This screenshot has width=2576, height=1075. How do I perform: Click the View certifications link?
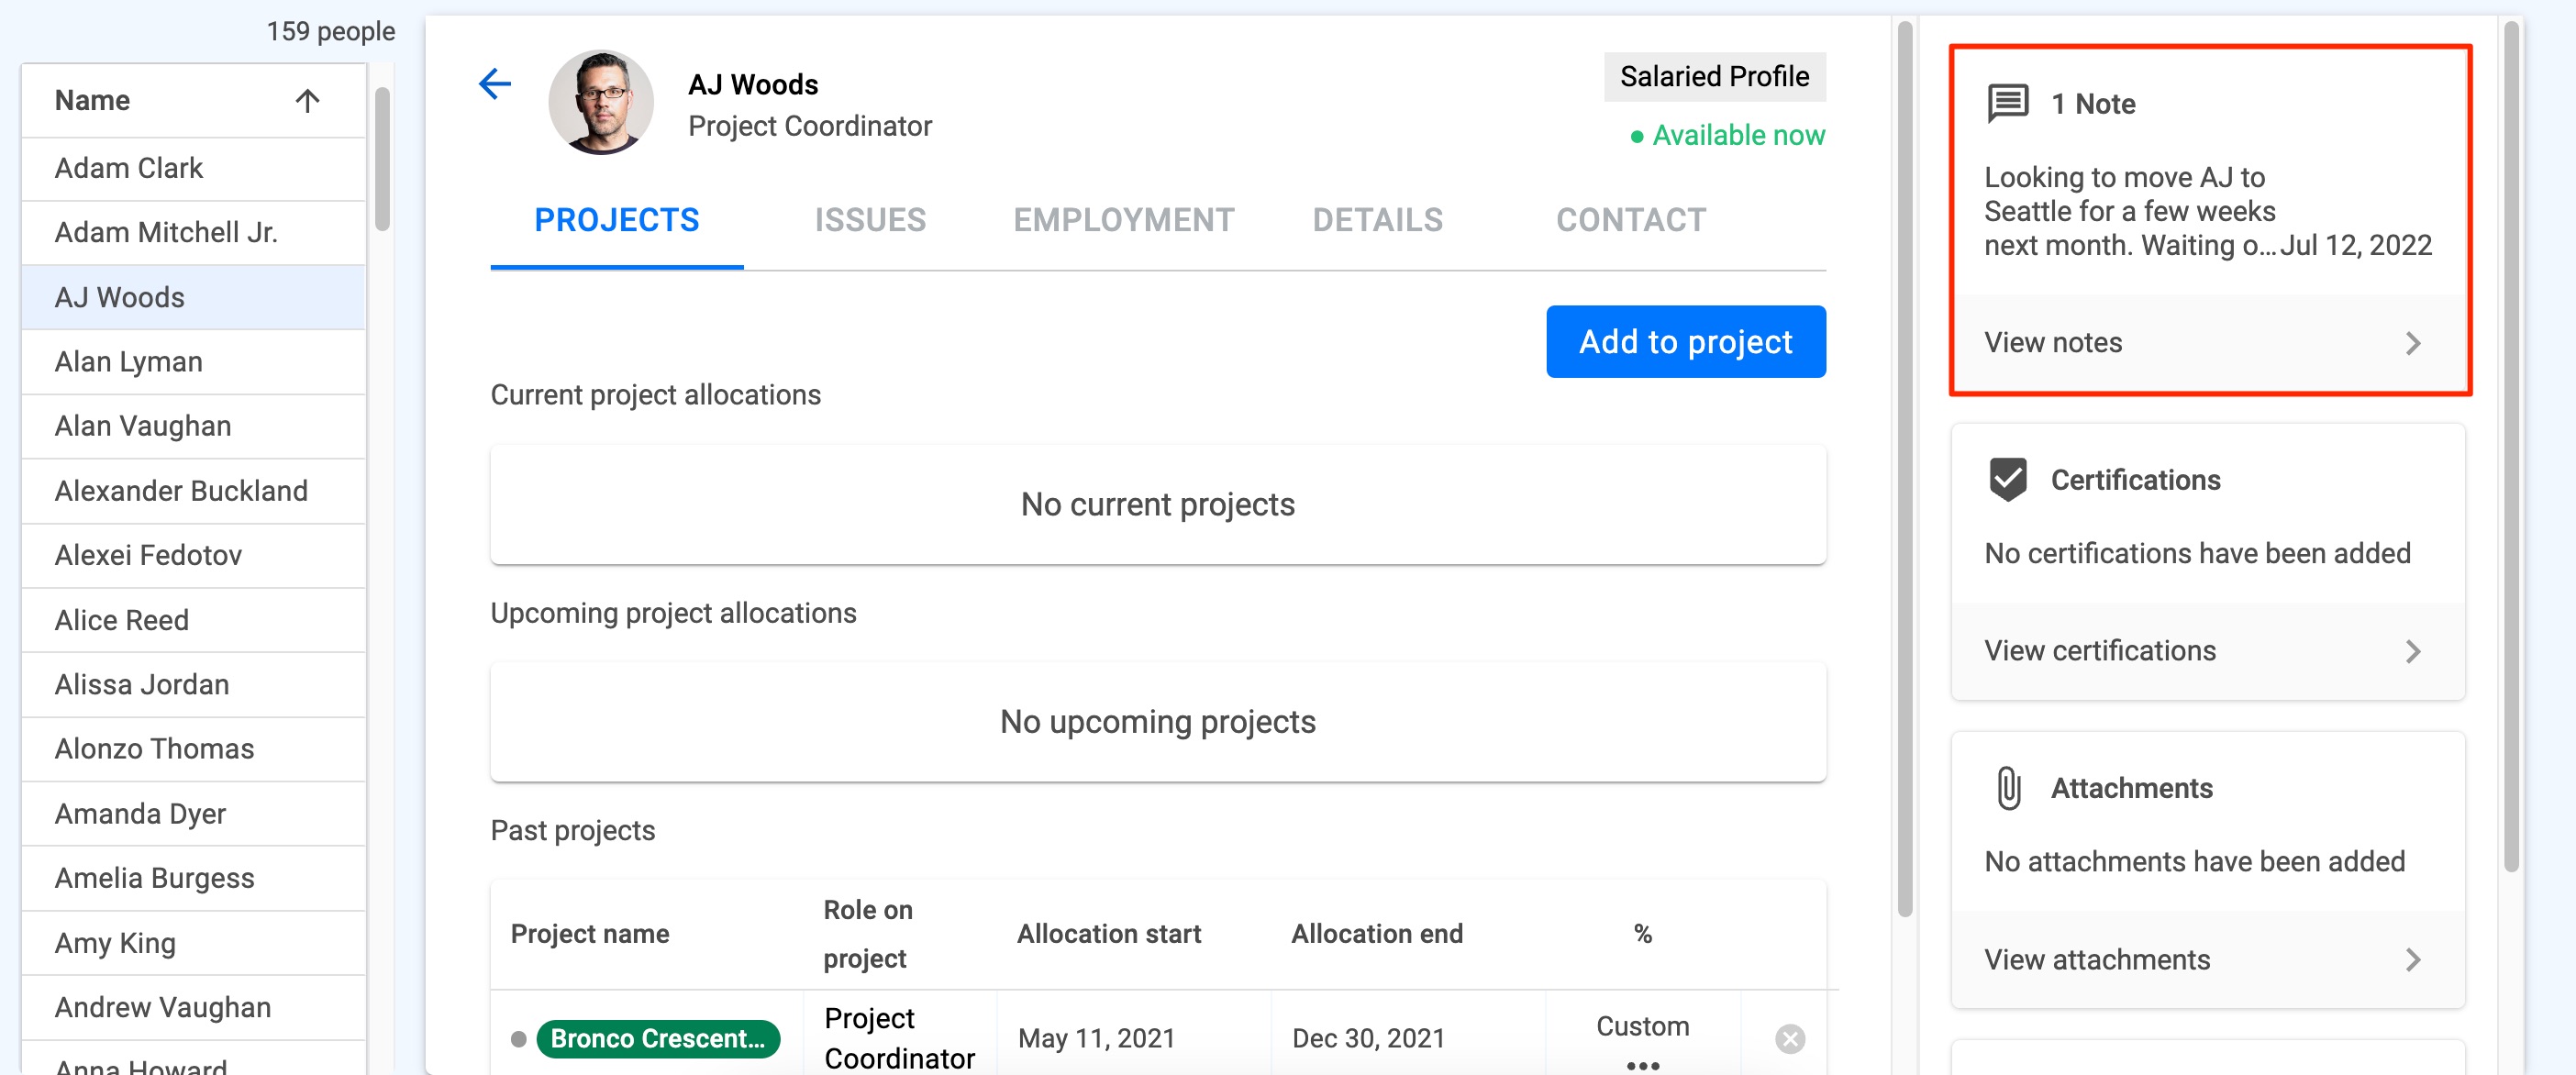click(2099, 650)
